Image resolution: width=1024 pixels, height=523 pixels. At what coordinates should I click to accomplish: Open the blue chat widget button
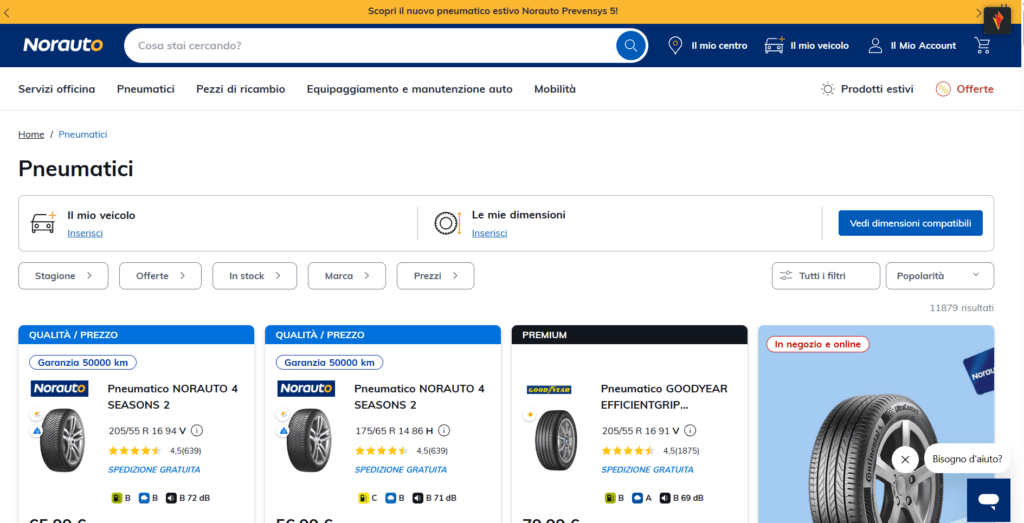pos(989,500)
